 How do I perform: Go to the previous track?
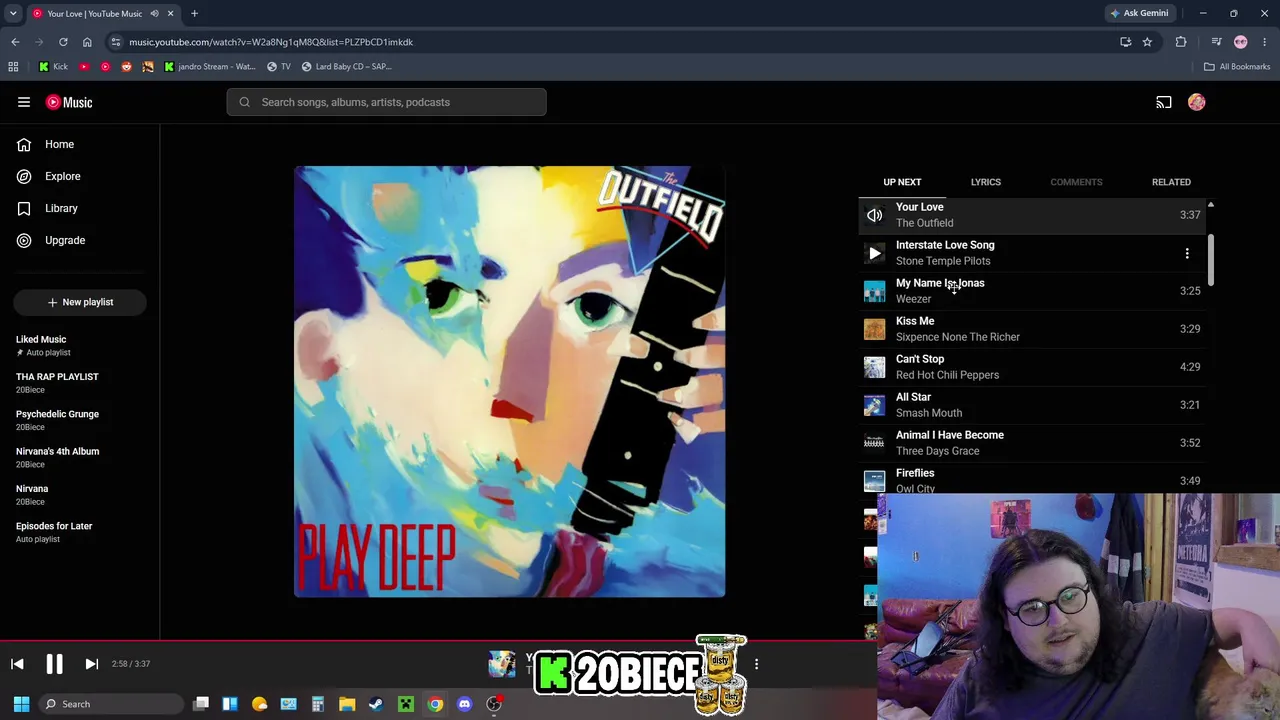coord(17,664)
